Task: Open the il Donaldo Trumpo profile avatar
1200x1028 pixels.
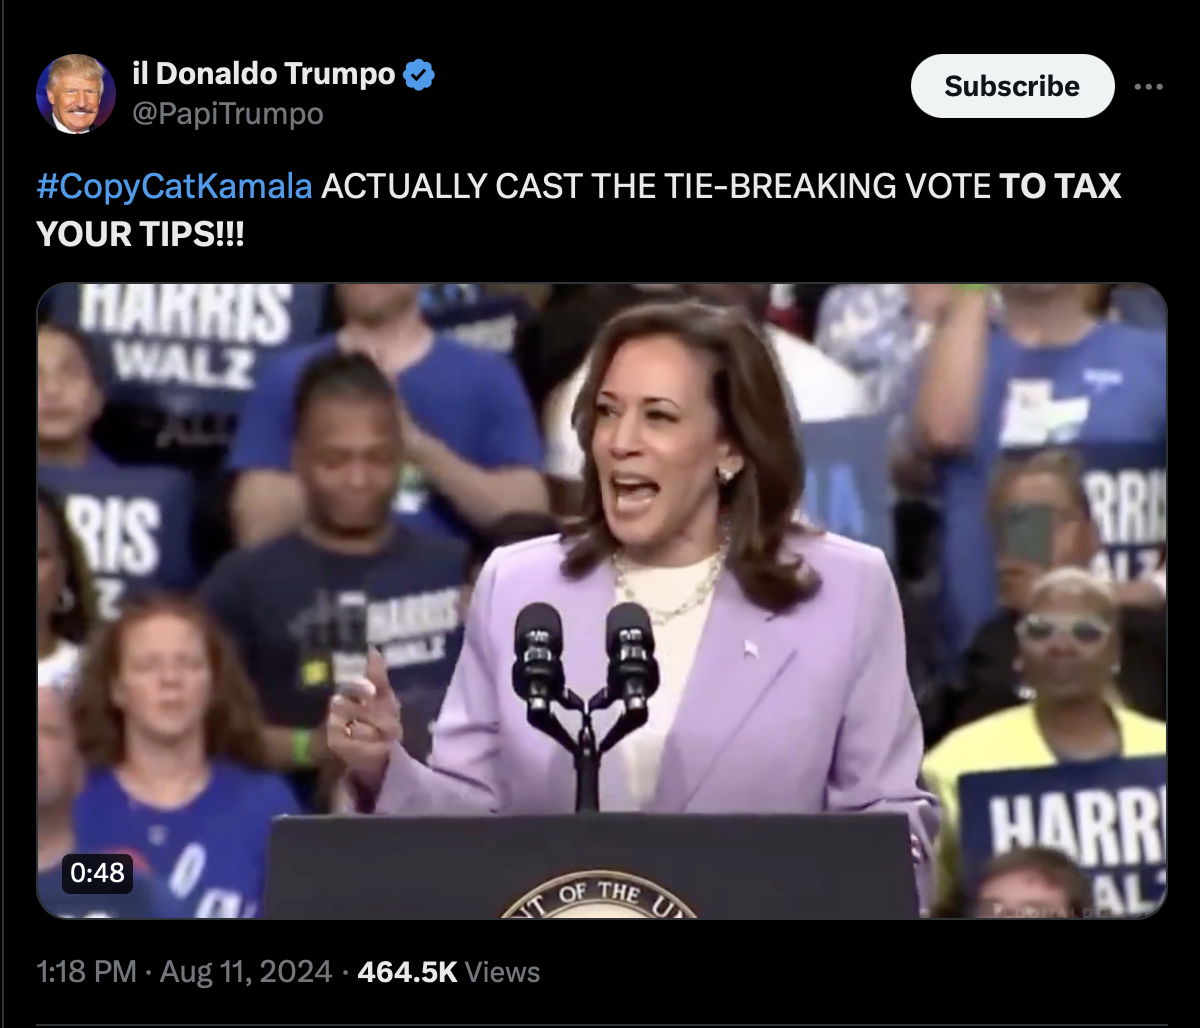Action: (75, 94)
